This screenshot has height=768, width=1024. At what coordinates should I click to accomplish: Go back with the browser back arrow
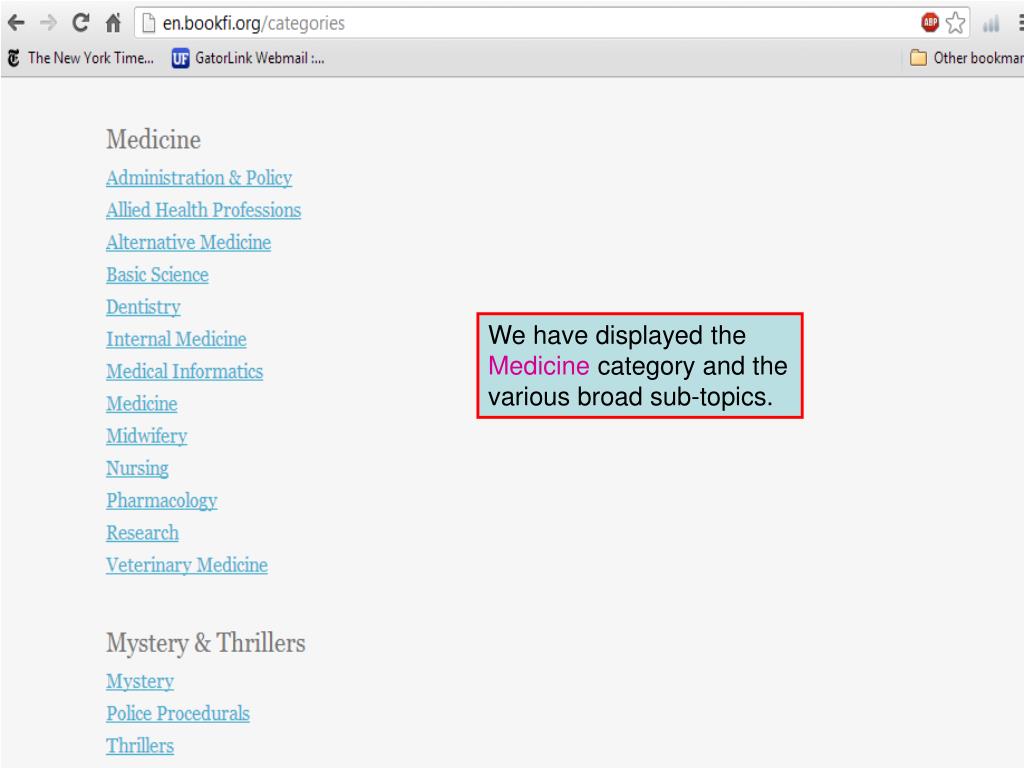tap(16, 24)
